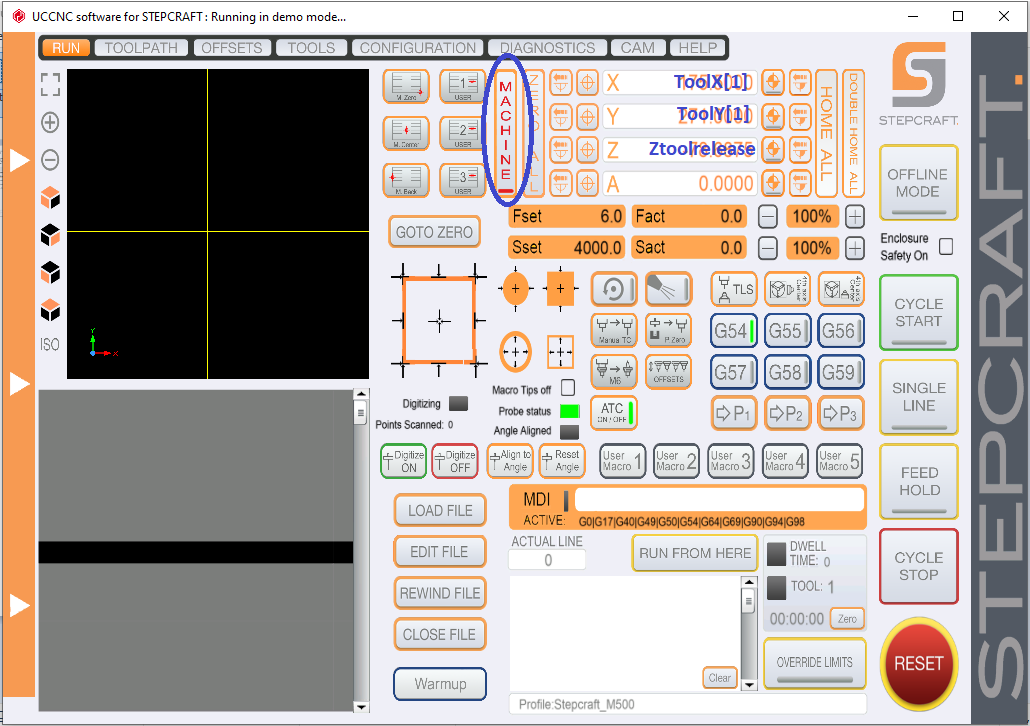Toggle the coolant spray button
The image size is (1030, 726).
click(x=669, y=289)
